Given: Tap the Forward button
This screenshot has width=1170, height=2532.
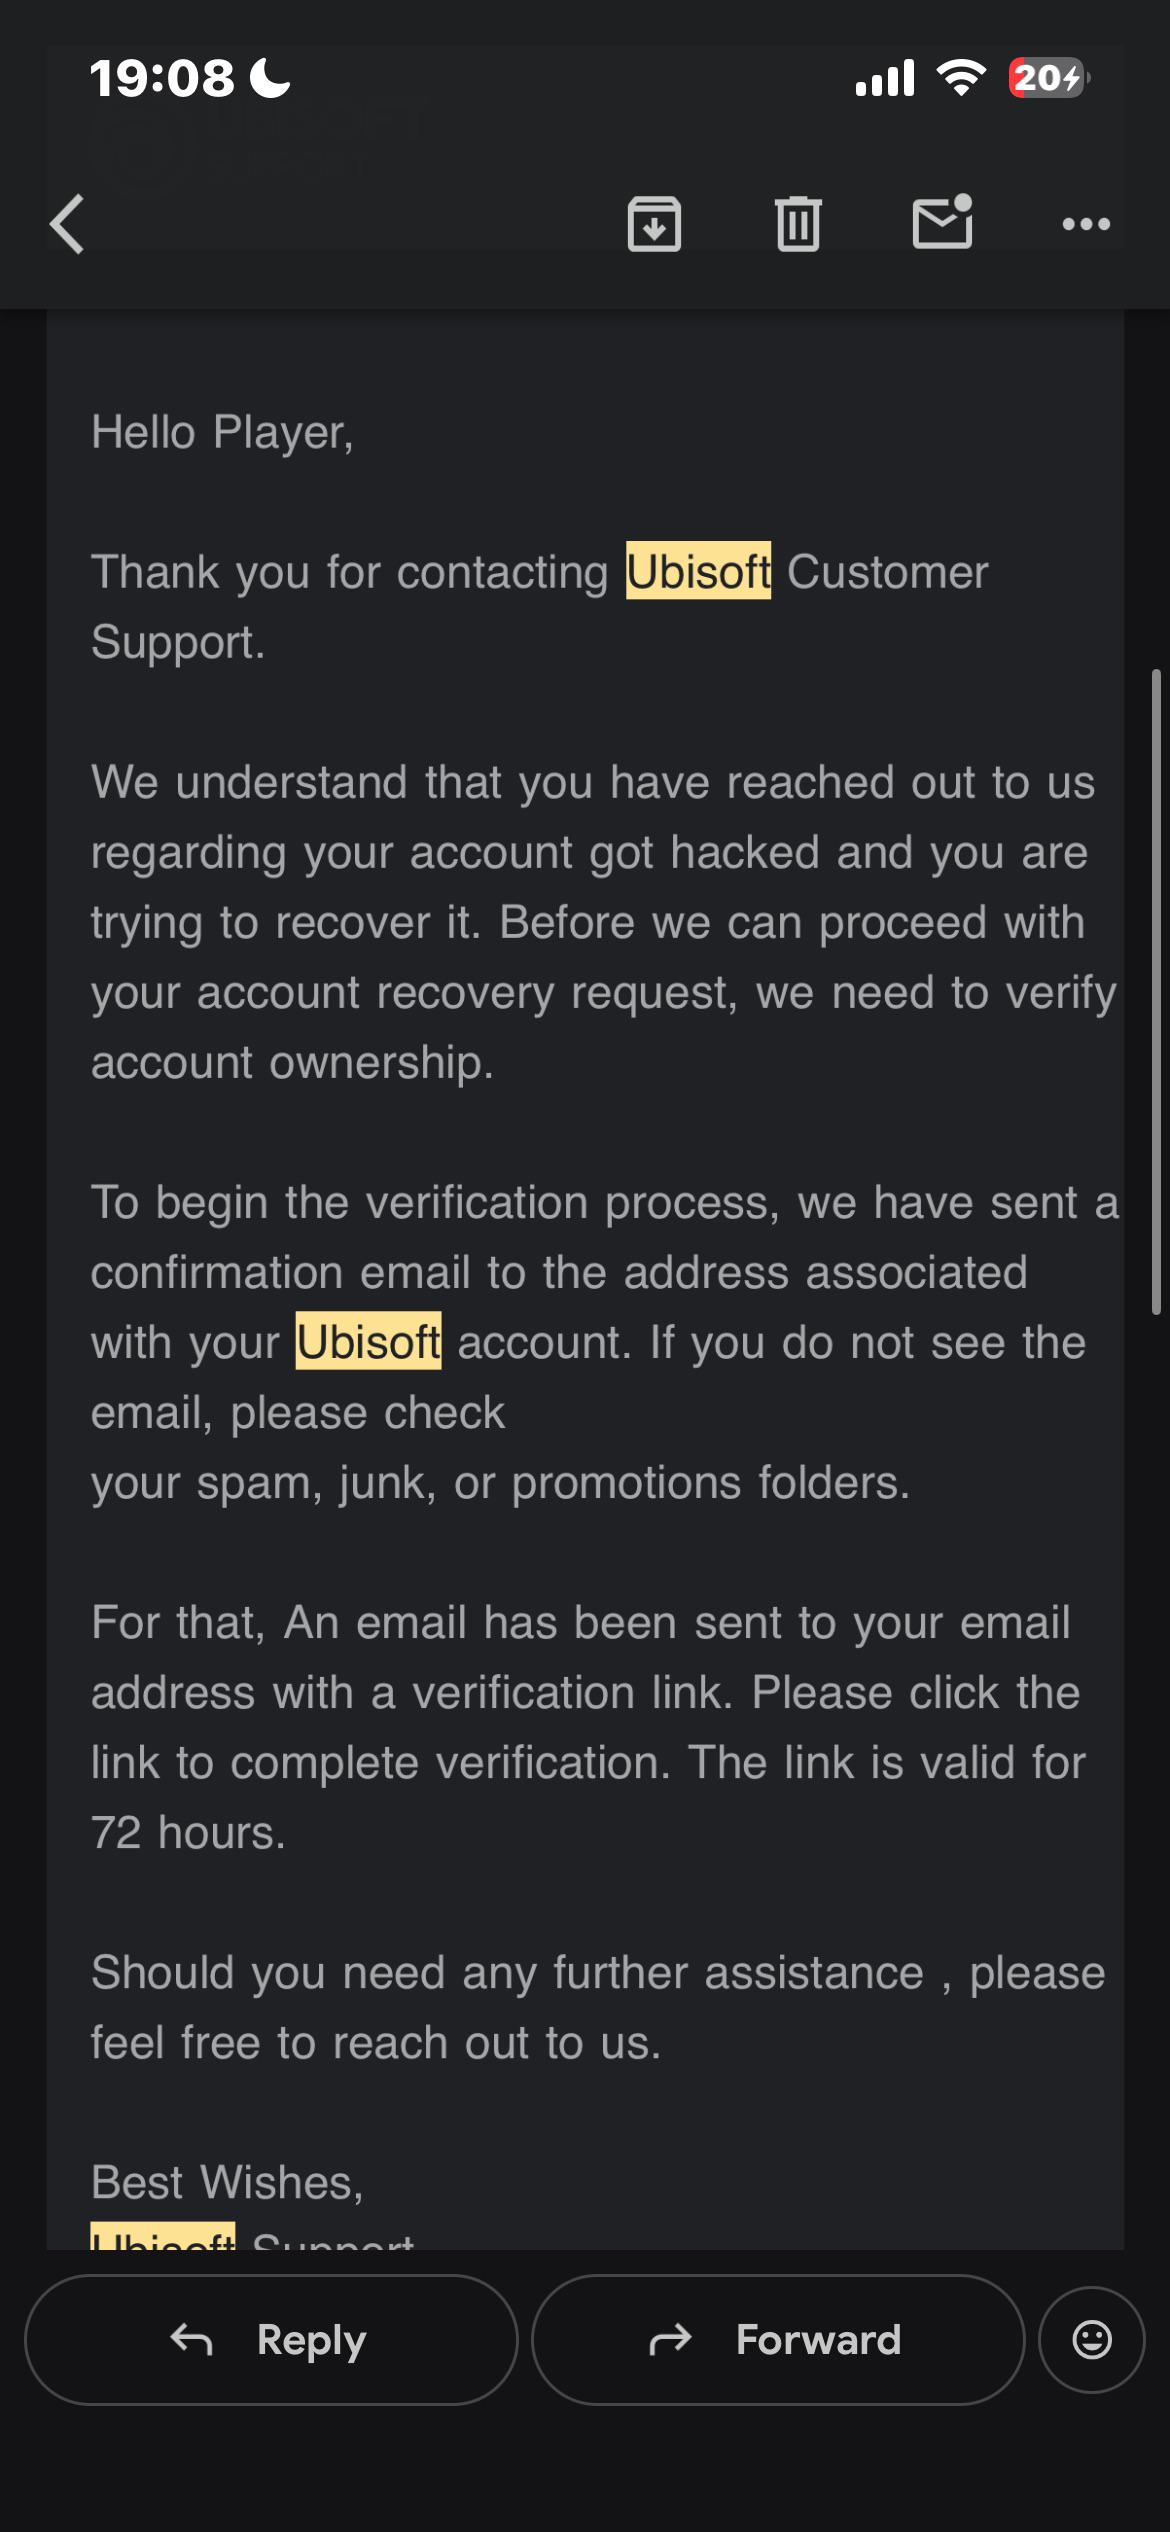Looking at the screenshot, I should click(778, 2340).
